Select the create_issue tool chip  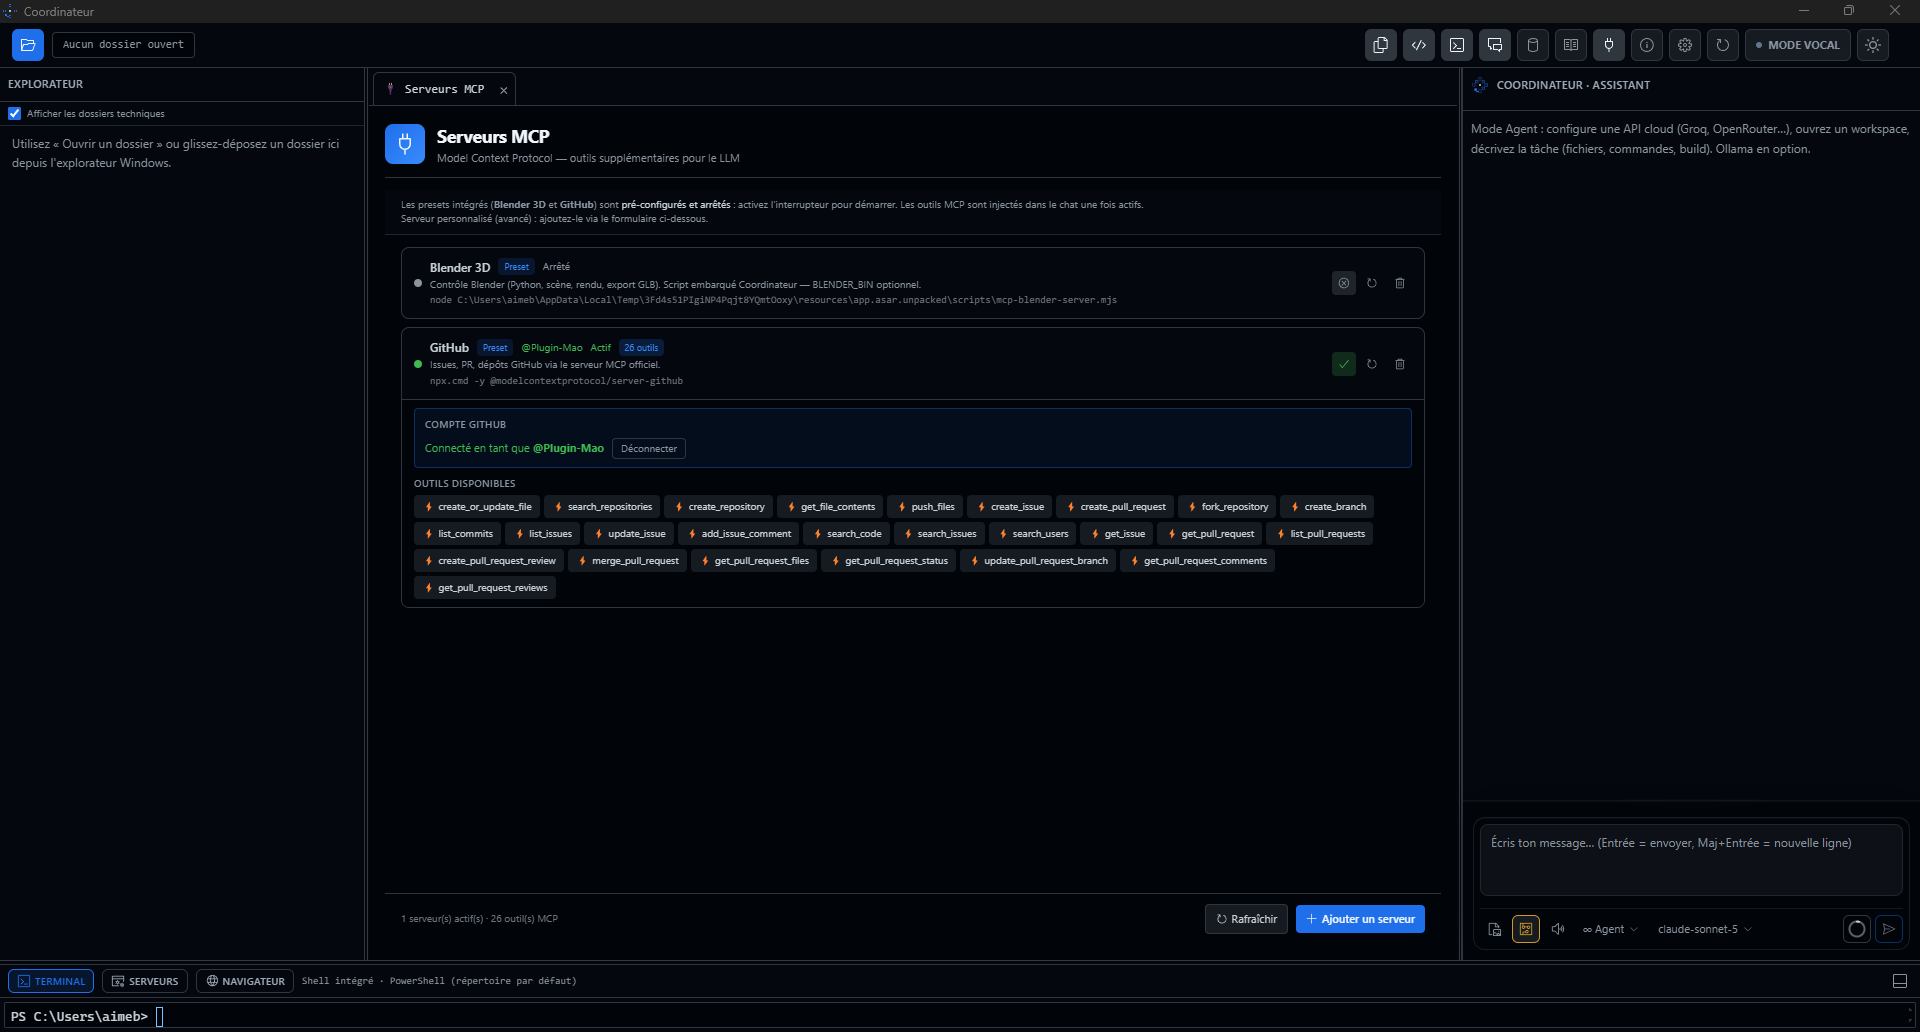[x=1010, y=507]
